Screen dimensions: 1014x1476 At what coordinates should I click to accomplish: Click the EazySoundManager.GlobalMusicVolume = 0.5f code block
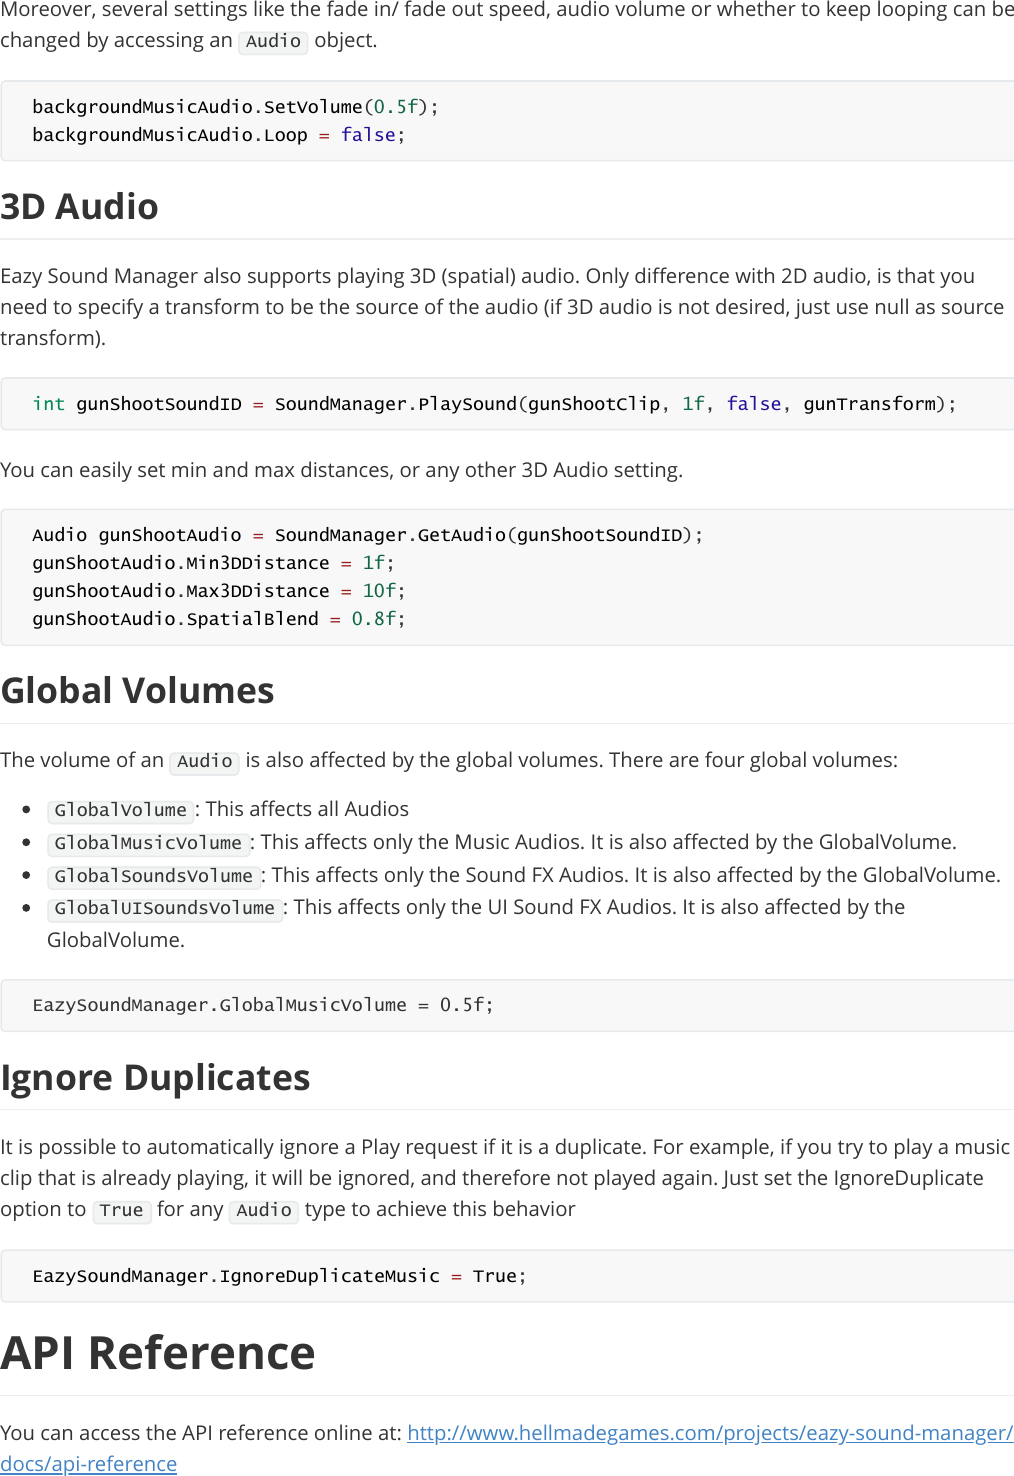[263, 1005]
